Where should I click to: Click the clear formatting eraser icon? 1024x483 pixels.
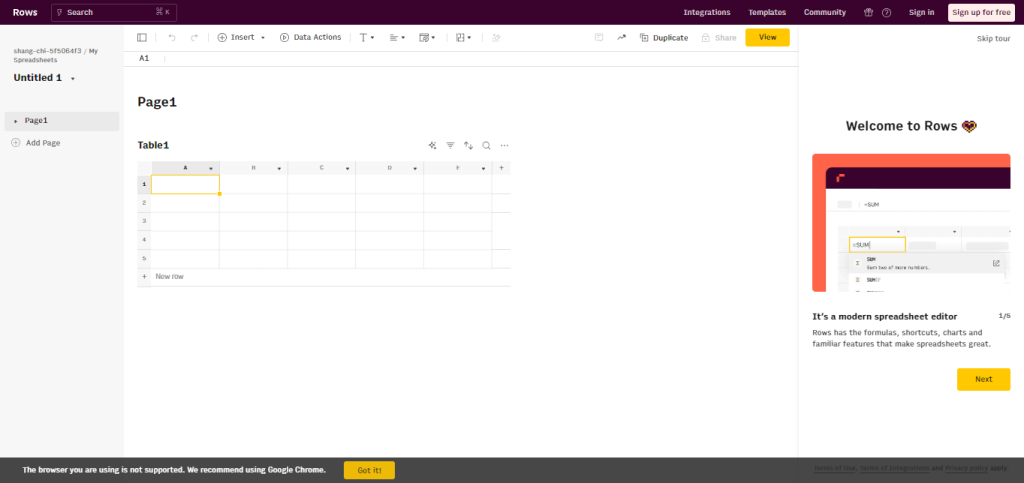496,38
